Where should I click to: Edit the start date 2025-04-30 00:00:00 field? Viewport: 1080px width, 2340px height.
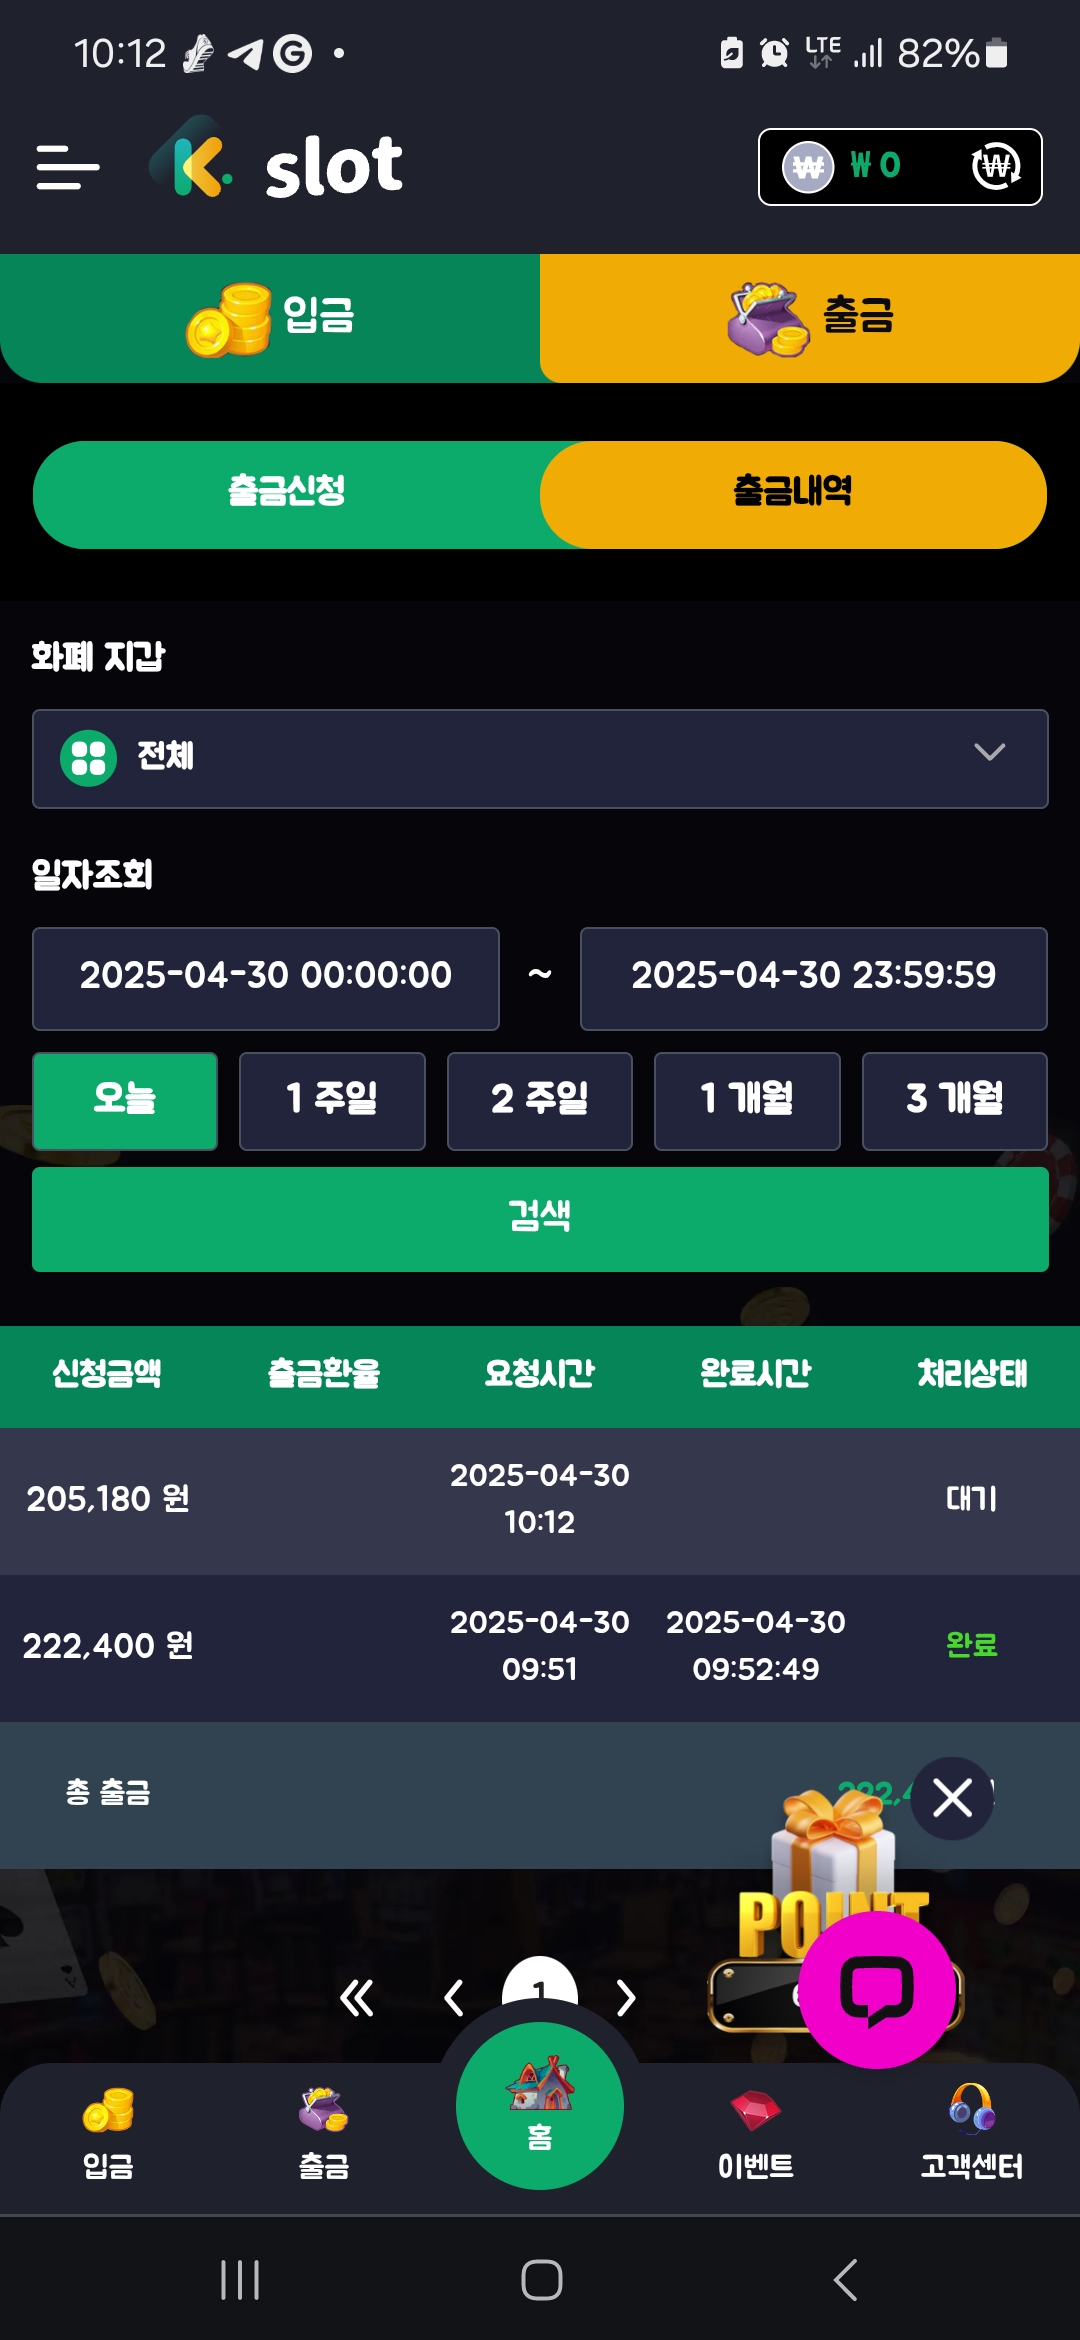point(266,978)
